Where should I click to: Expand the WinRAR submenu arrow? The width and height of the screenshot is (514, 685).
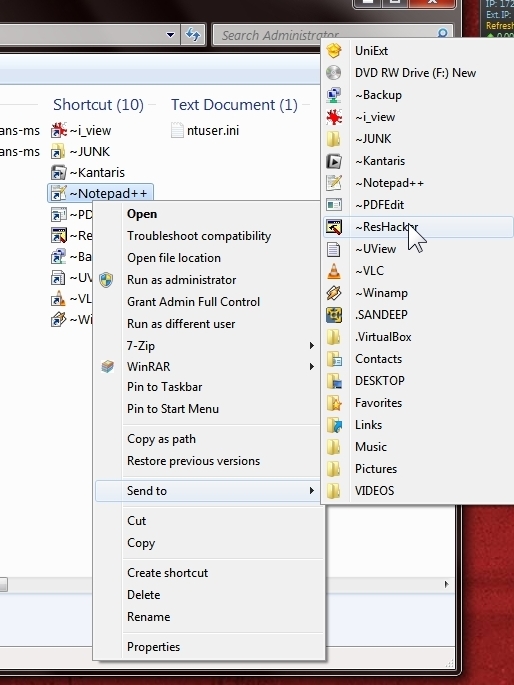click(x=311, y=366)
